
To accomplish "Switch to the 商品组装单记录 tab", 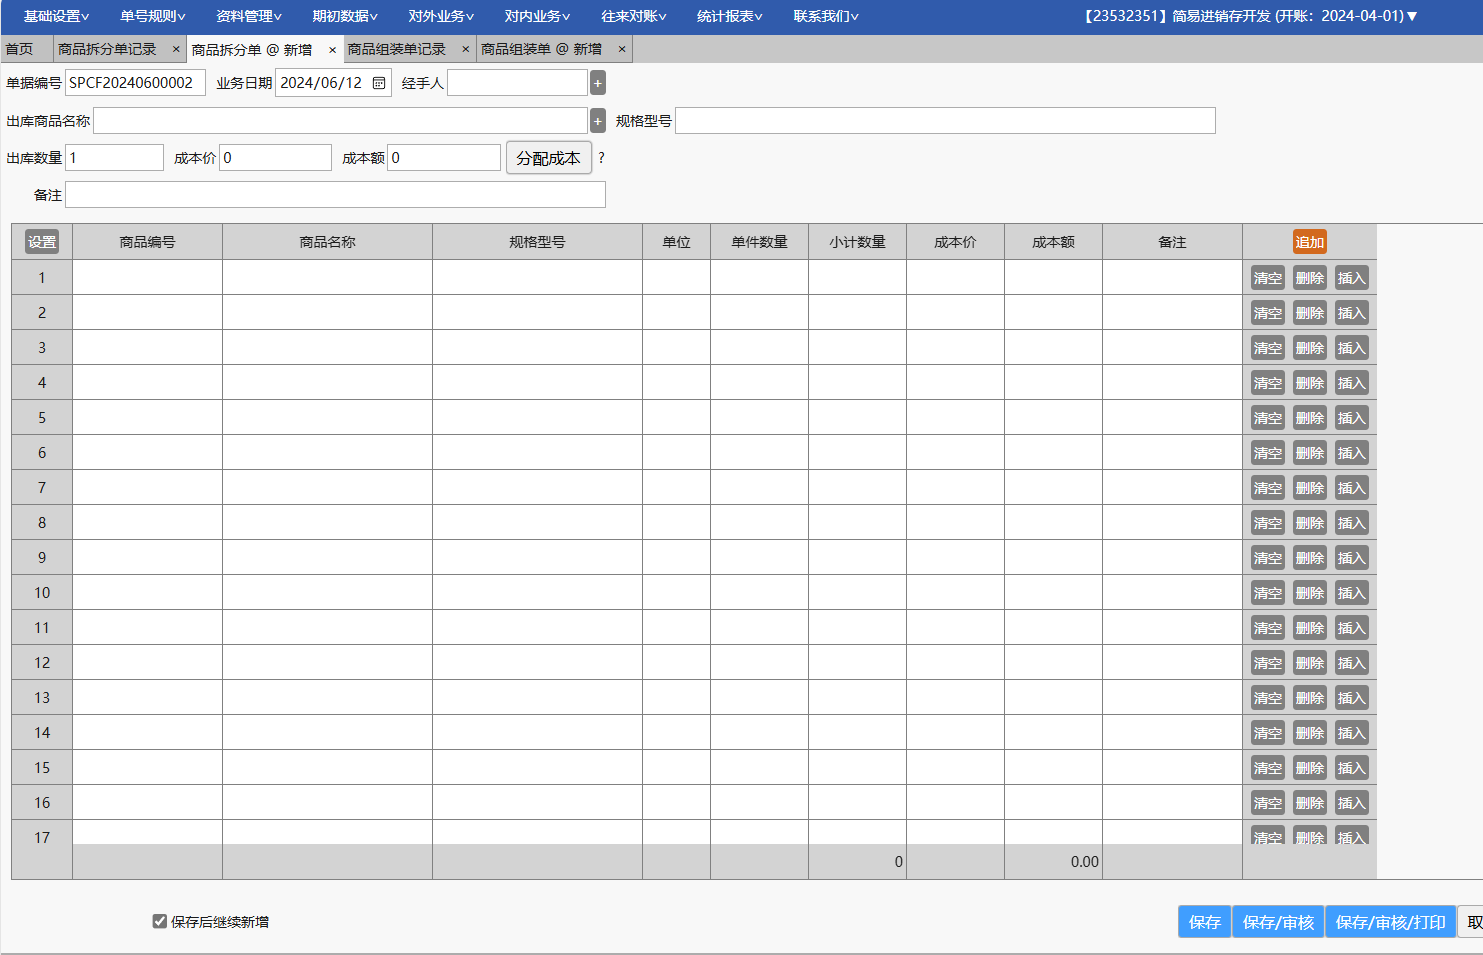I will 397,49.
